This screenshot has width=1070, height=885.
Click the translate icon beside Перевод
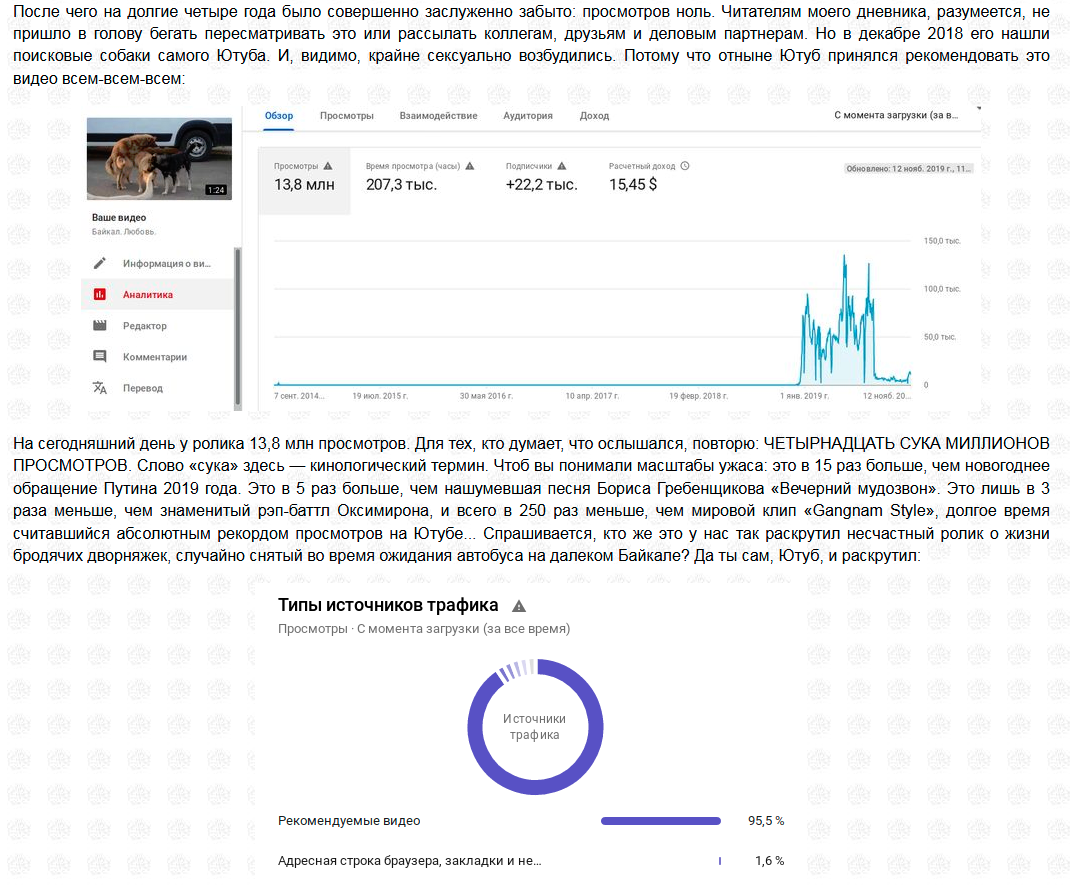tap(100, 388)
